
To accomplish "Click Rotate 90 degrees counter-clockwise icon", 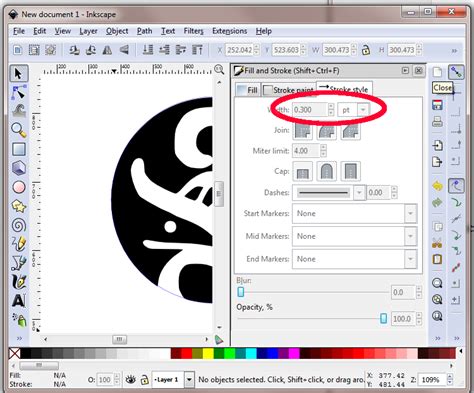I will [74, 50].
